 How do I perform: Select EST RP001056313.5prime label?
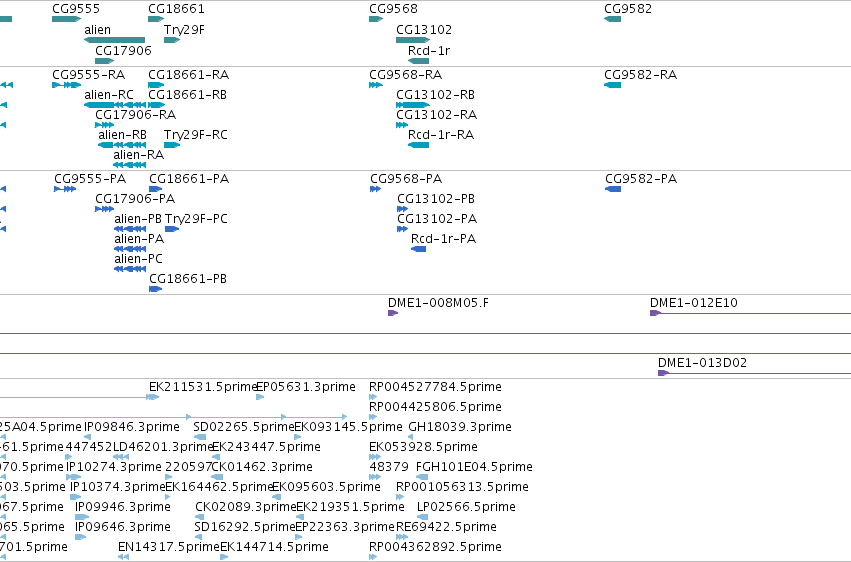(x=462, y=487)
